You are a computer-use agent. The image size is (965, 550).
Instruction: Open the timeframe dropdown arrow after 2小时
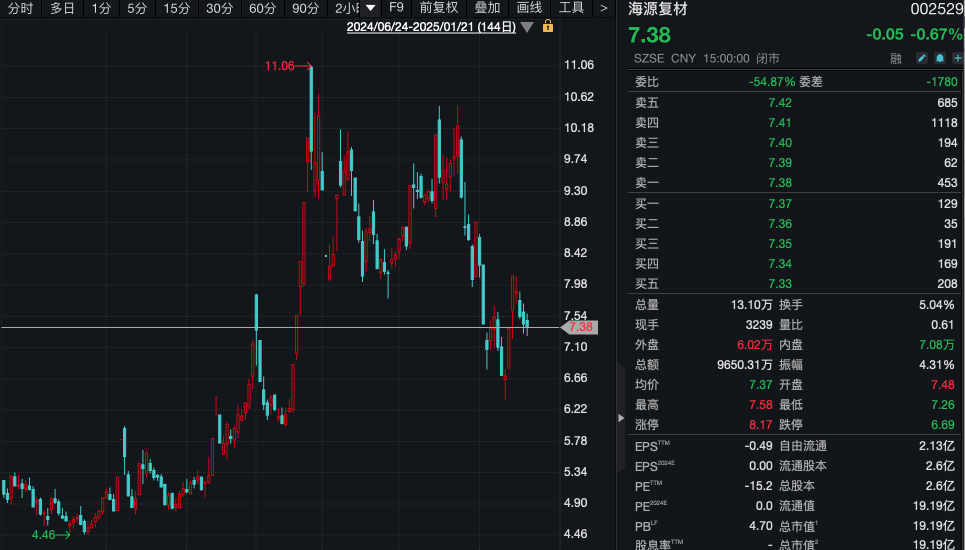pos(371,8)
